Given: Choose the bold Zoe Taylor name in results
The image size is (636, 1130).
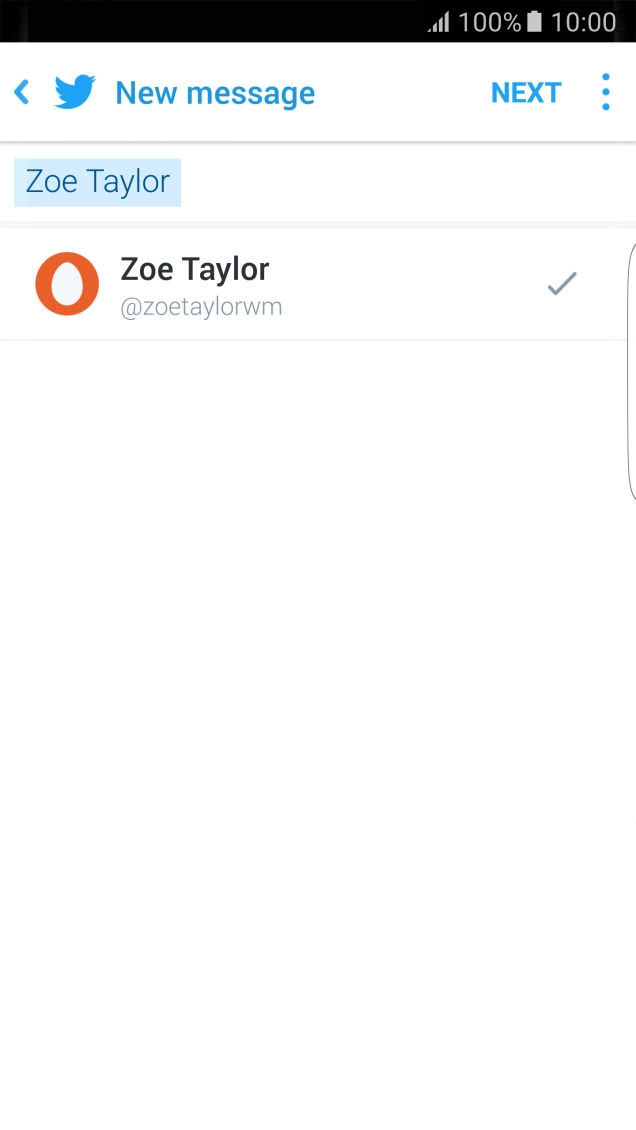Looking at the screenshot, I should pyautogui.click(x=195, y=269).
